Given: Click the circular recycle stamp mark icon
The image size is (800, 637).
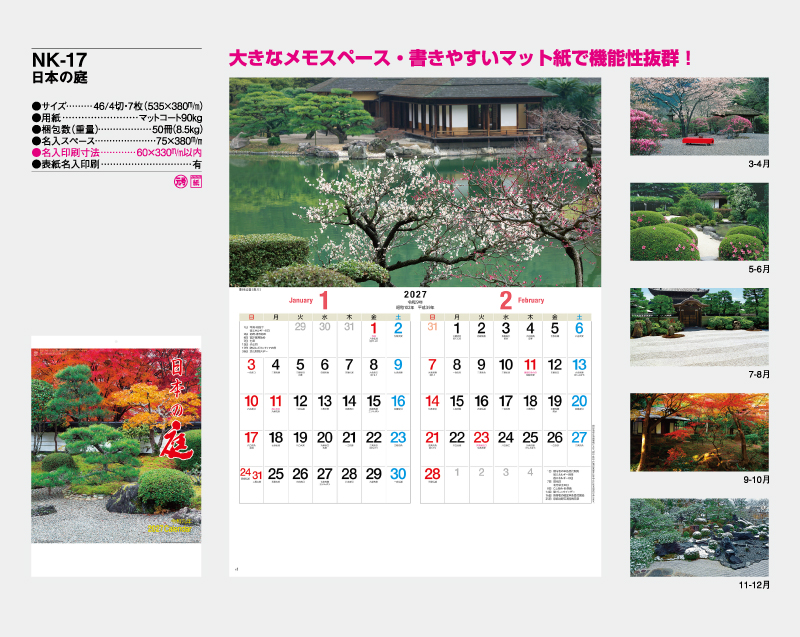Looking at the screenshot, I should click(180, 182).
